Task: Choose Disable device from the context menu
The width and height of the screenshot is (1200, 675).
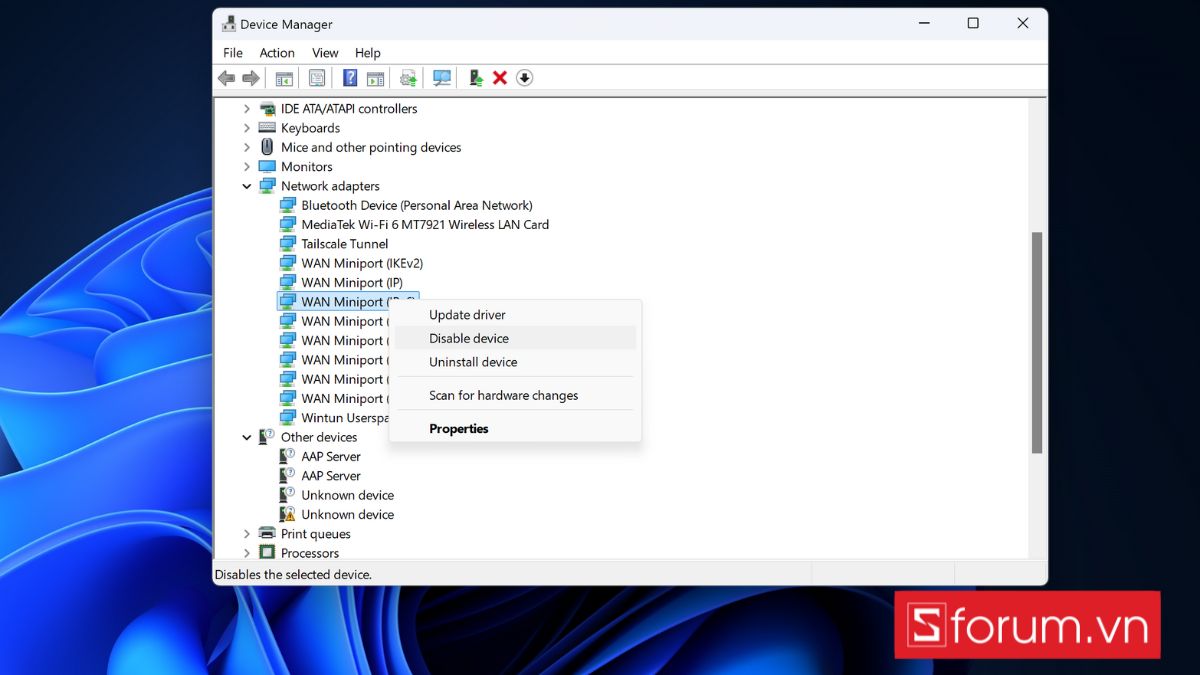Action: click(515, 338)
